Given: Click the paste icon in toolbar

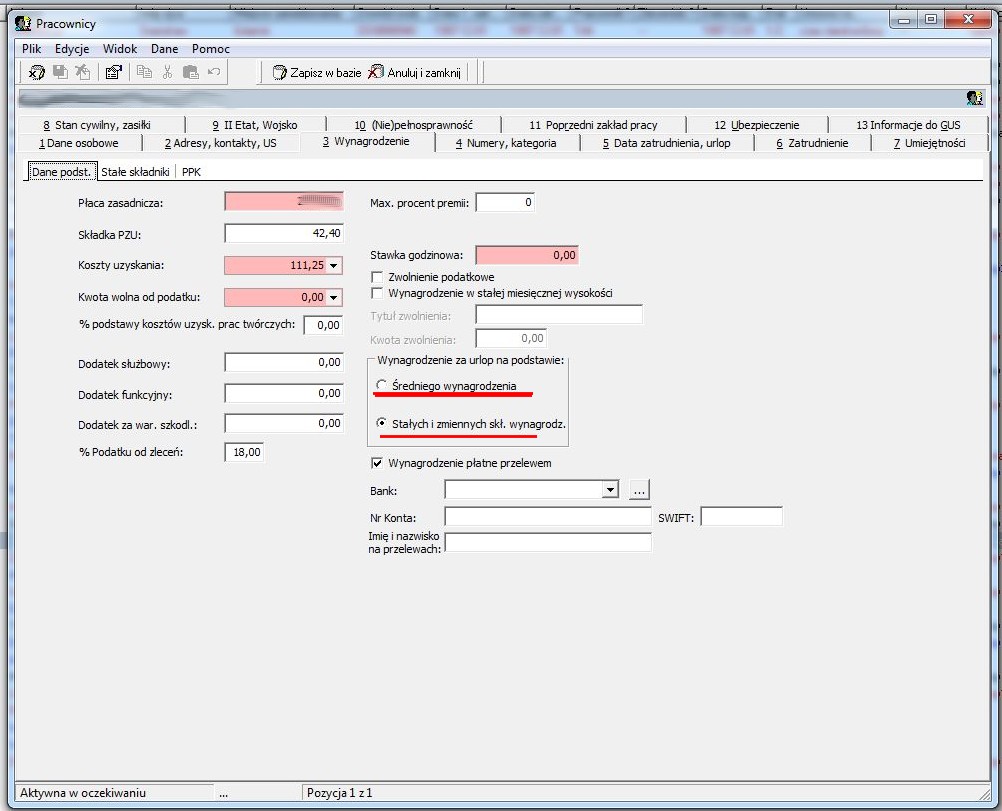Looking at the screenshot, I should [190, 72].
